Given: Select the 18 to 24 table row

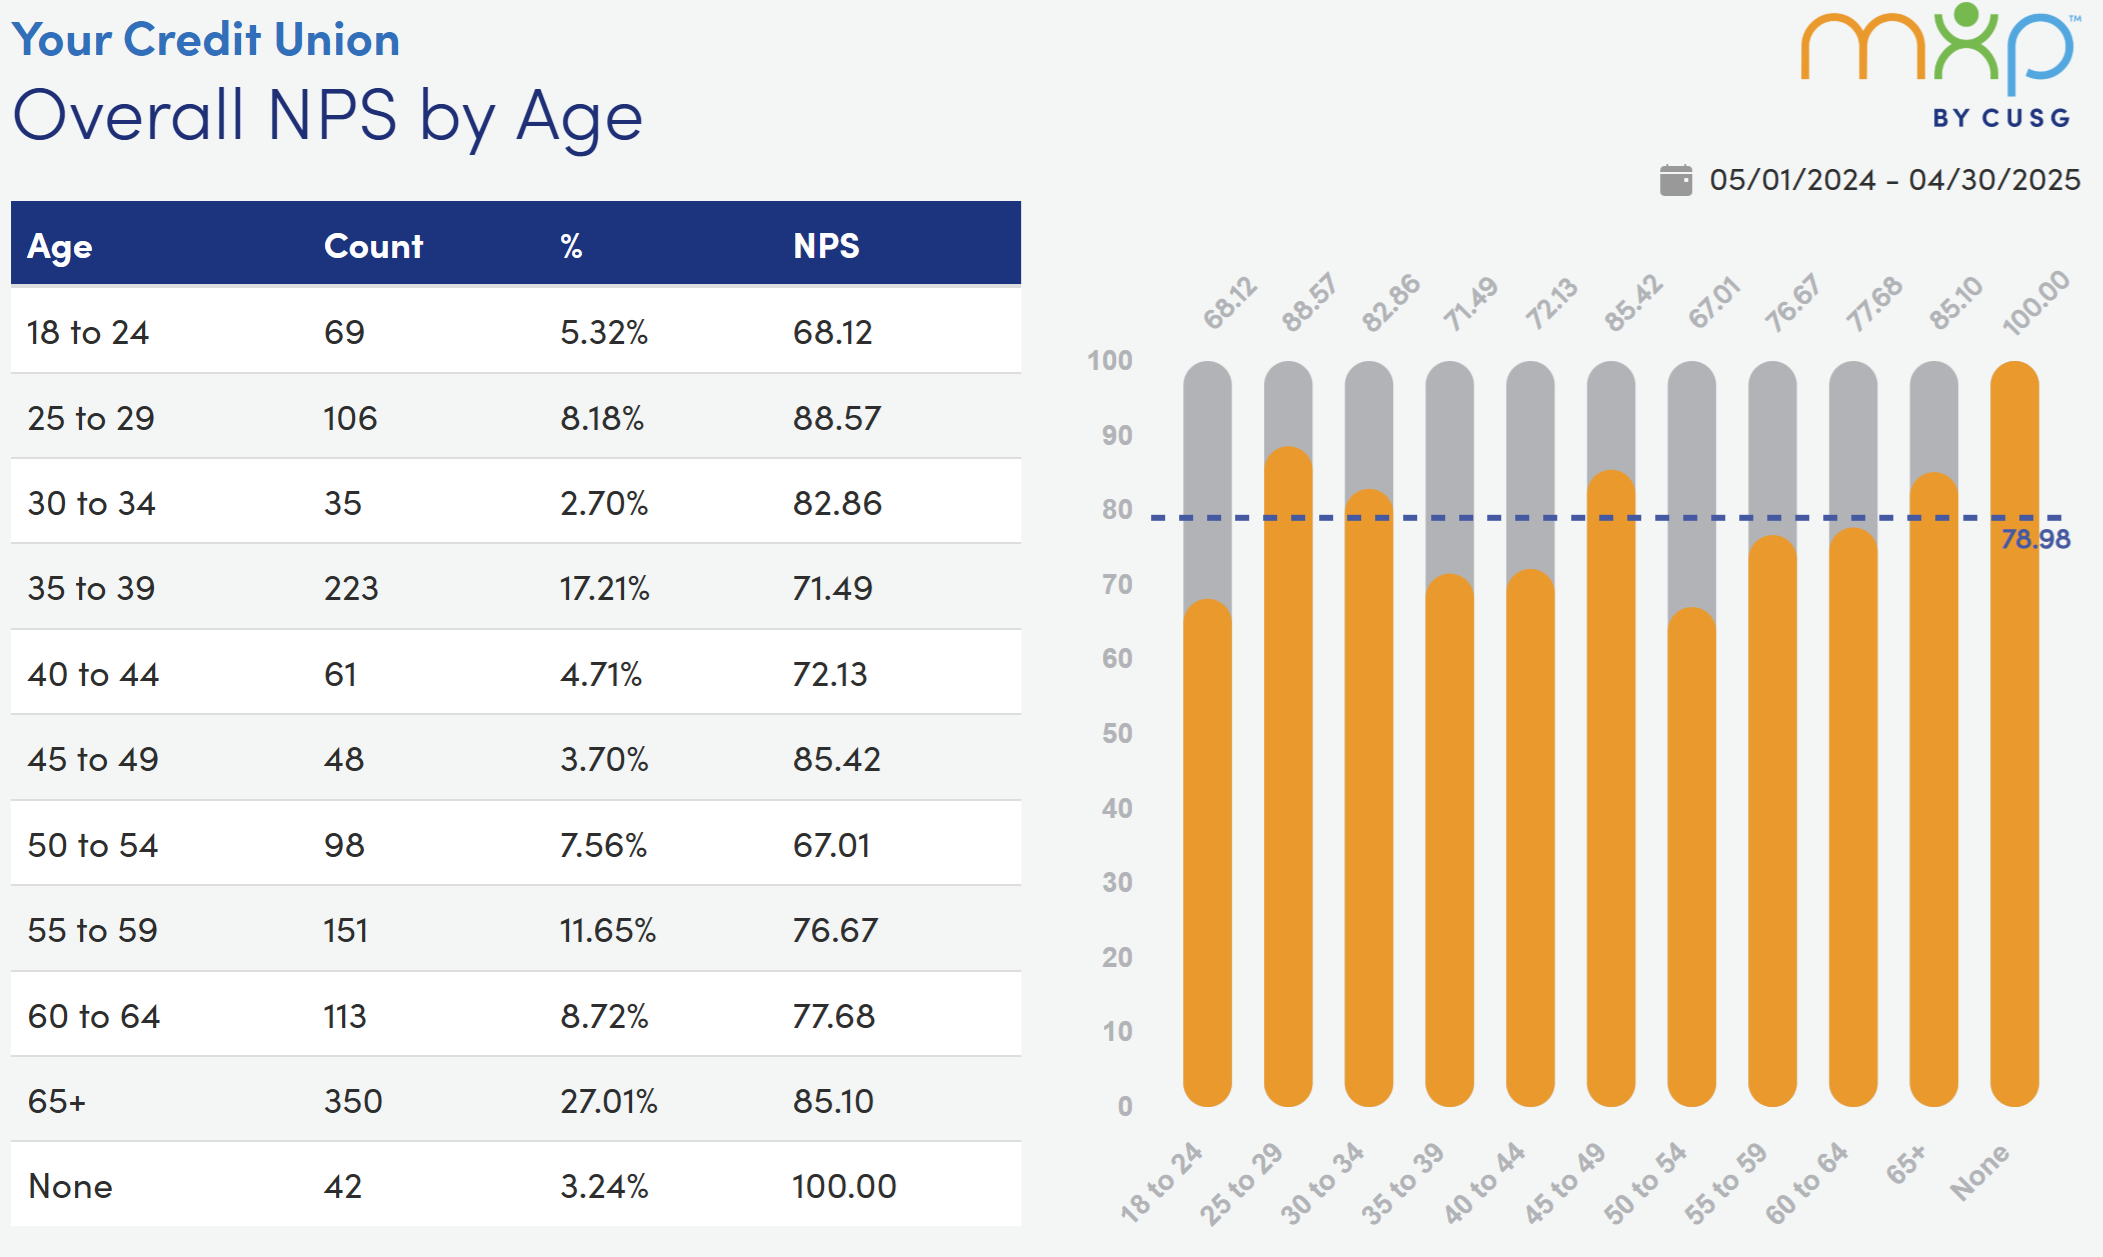Looking at the screenshot, I should (88, 332).
